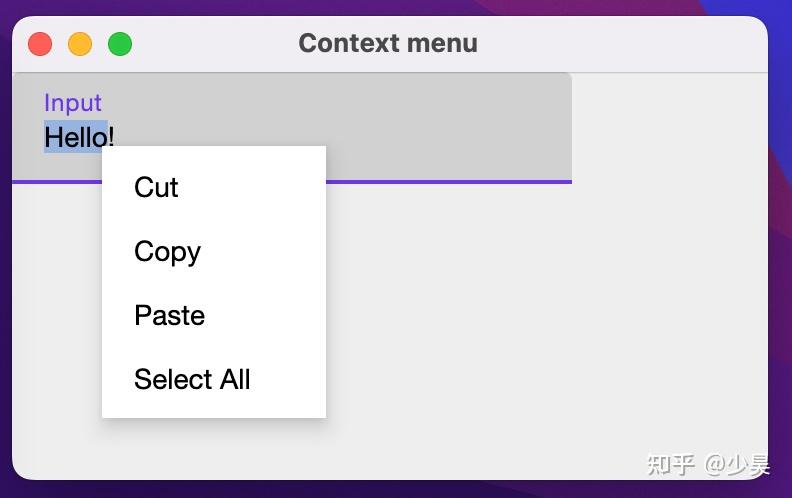The image size is (792, 498).
Task: Choose Cut from the context menu
Action: [157, 187]
